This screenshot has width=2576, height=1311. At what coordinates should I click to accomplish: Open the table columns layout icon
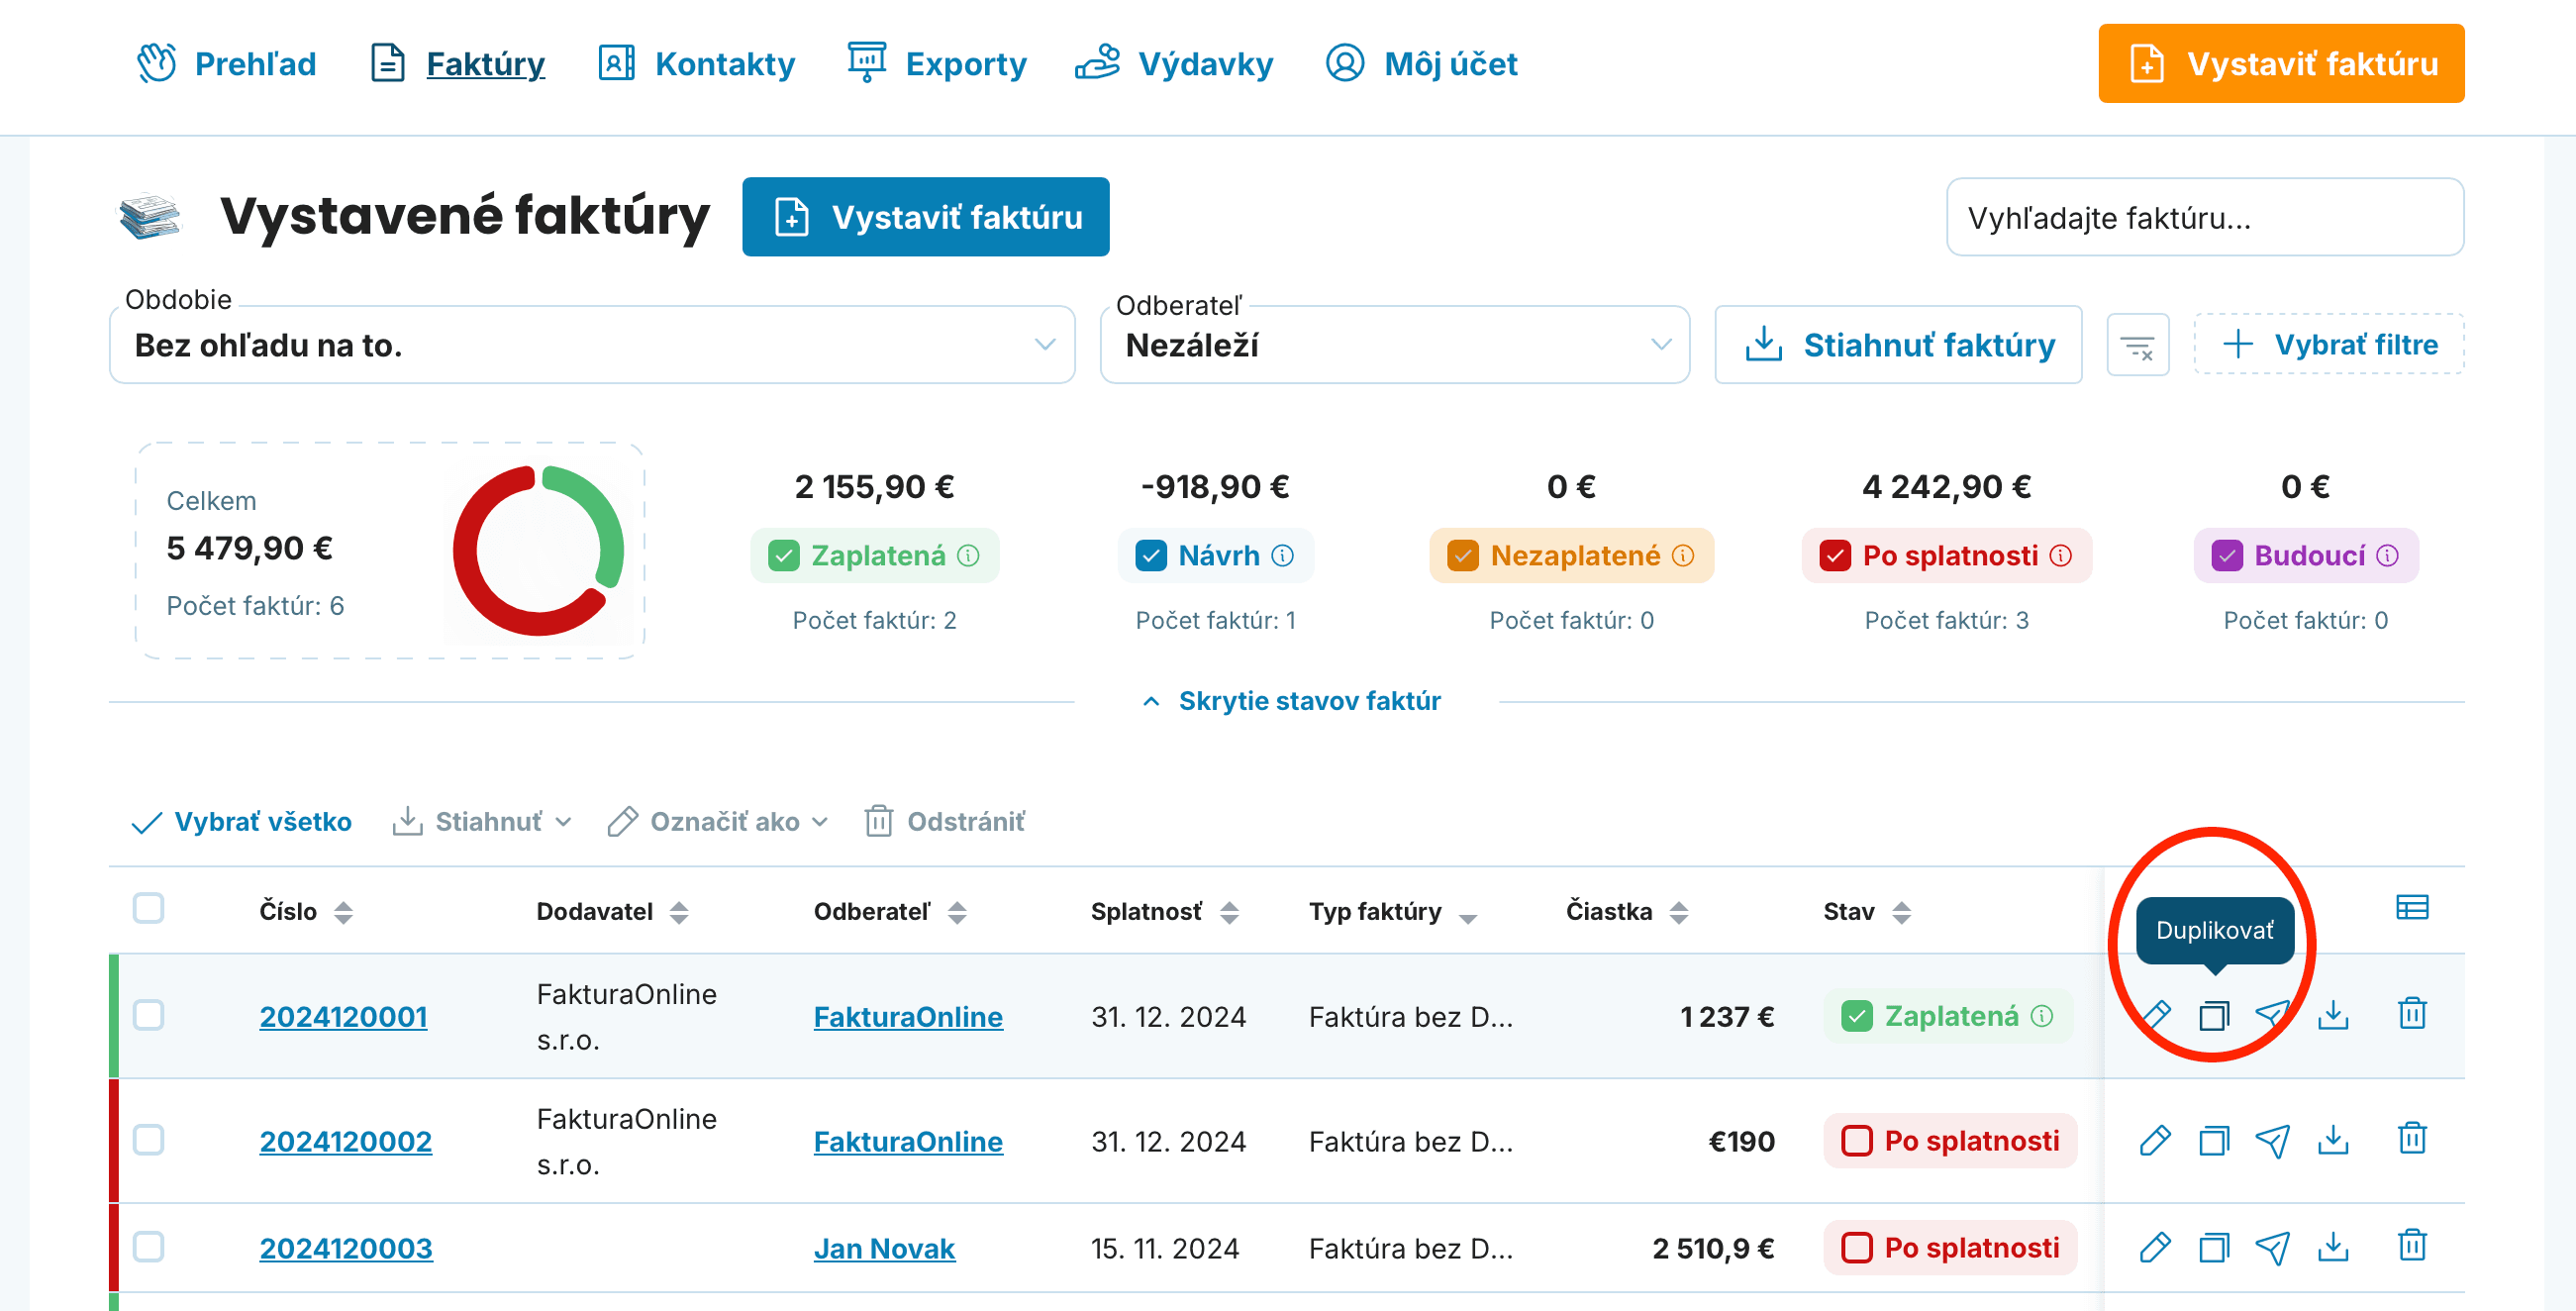[2412, 908]
